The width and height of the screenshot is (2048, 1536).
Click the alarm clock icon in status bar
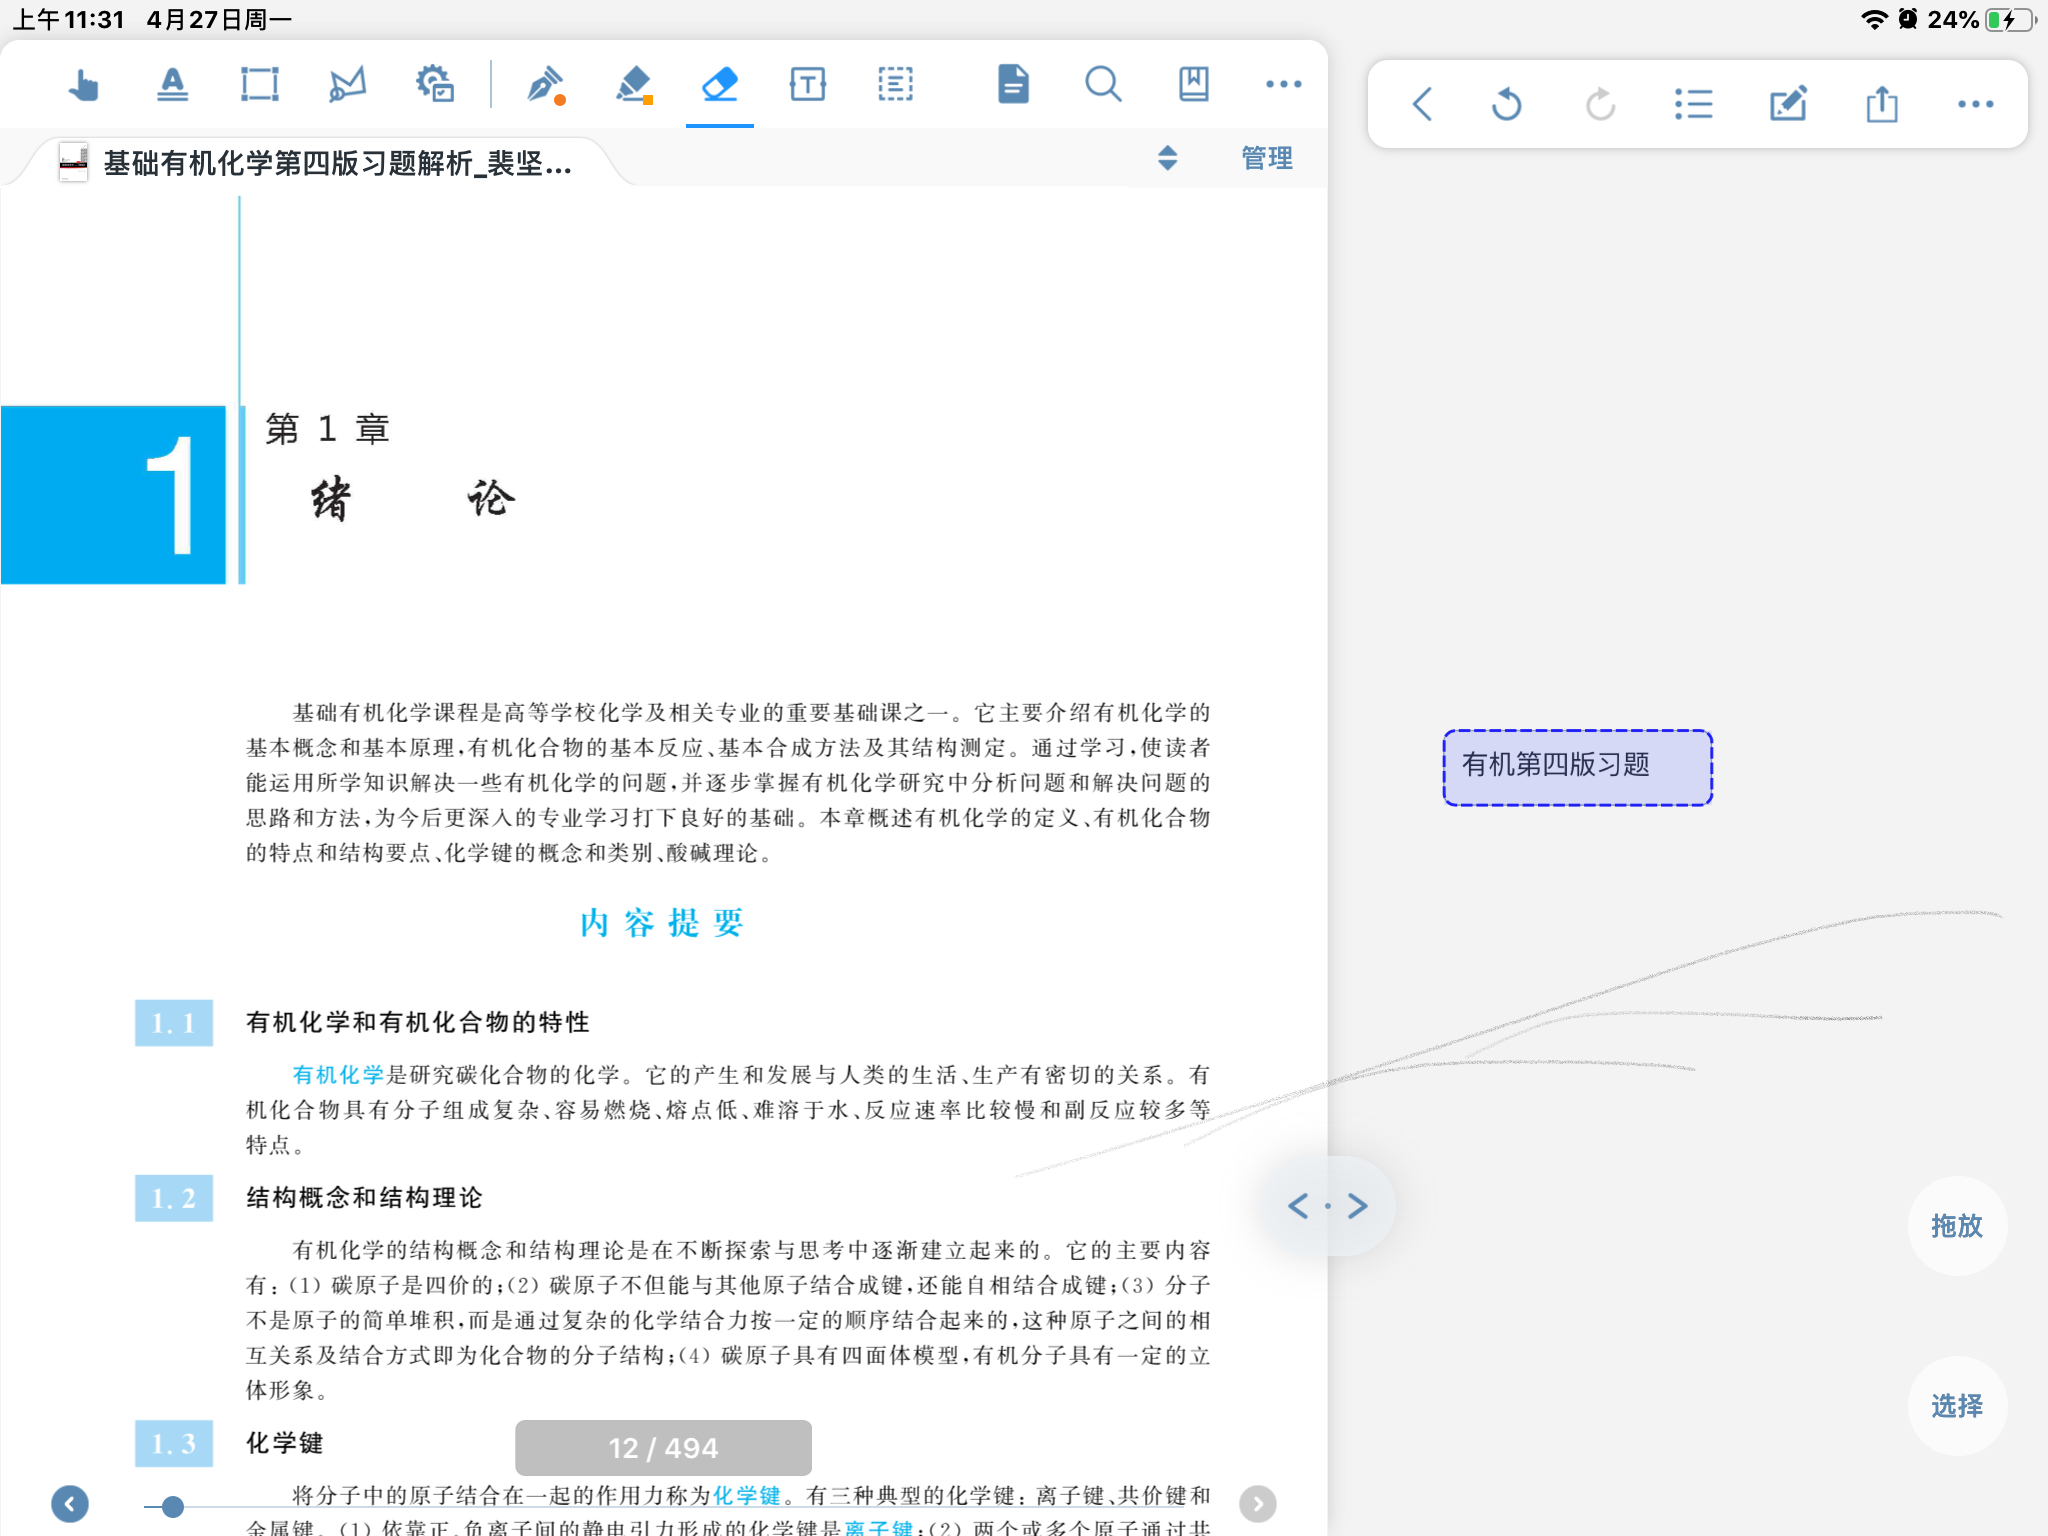click(x=1907, y=20)
